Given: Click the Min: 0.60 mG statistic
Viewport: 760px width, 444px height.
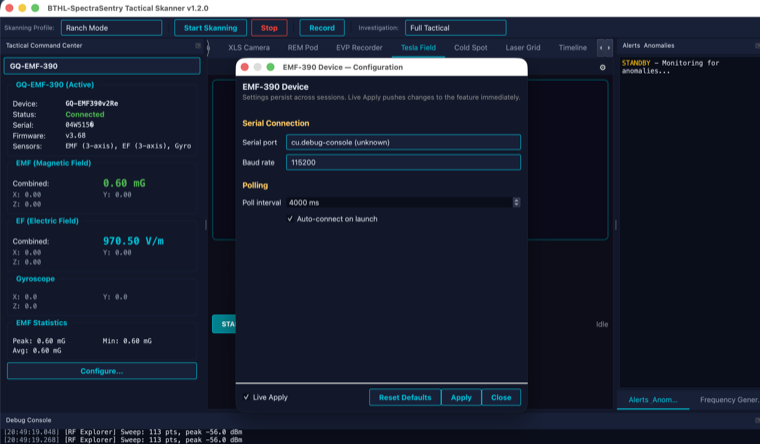Looking at the screenshot, I should point(127,341).
